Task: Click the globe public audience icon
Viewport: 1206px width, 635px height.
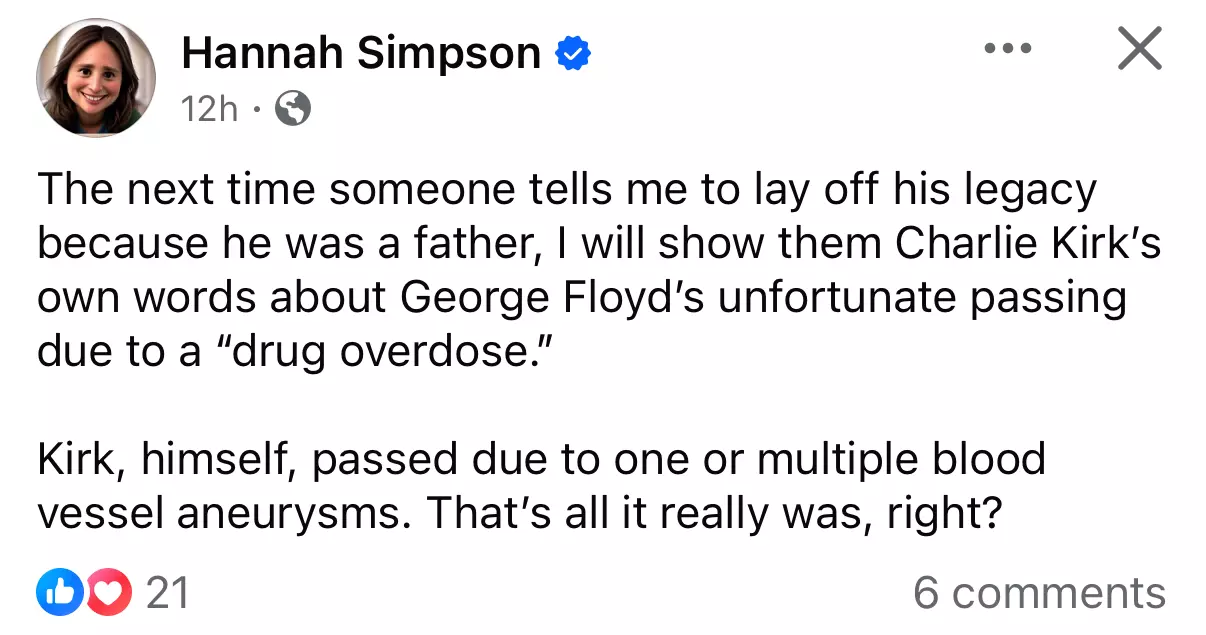Action: pos(292,108)
